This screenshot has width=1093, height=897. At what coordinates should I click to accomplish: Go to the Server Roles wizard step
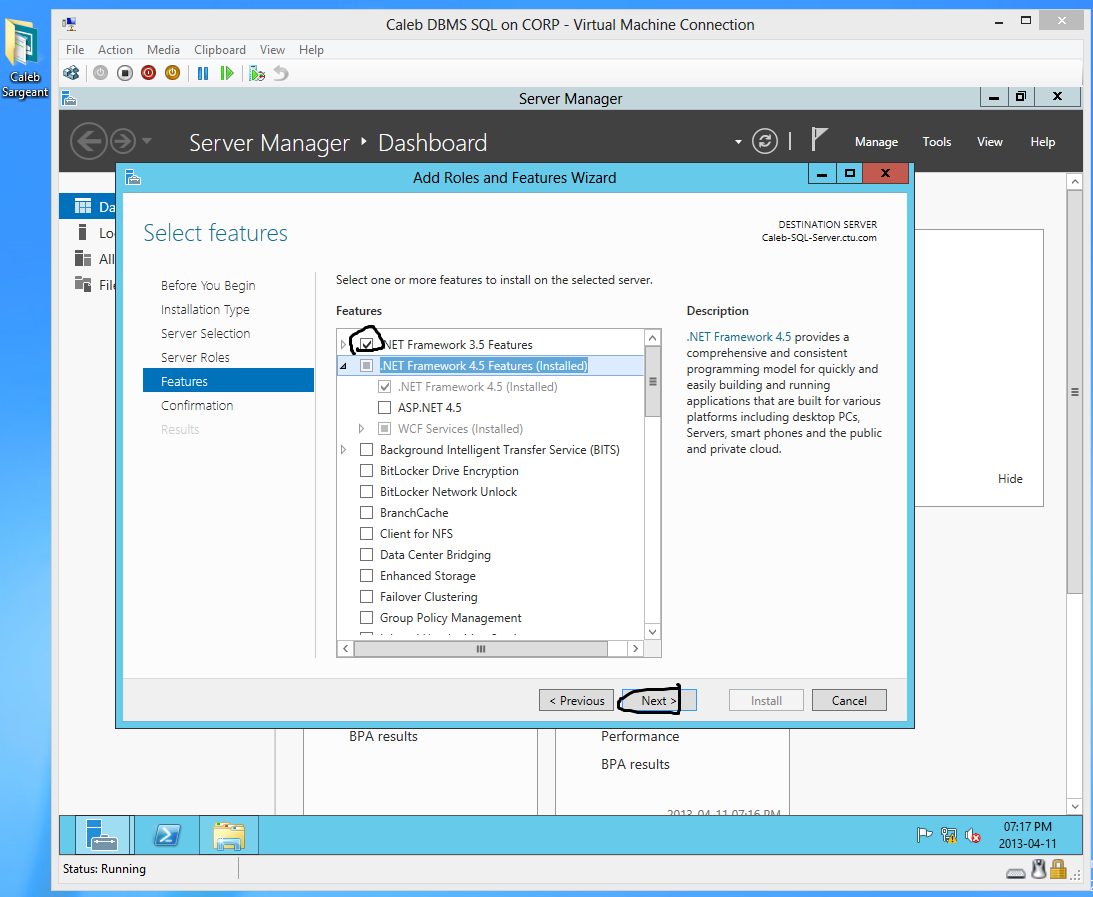click(x=195, y=357)
